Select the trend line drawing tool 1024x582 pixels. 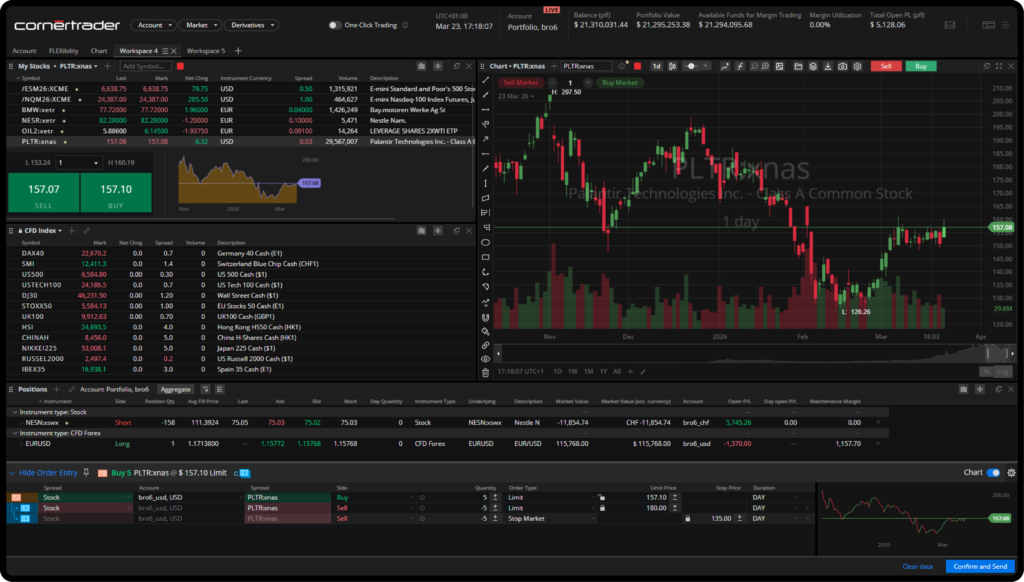pyautogui.click(x=485, y=80)
